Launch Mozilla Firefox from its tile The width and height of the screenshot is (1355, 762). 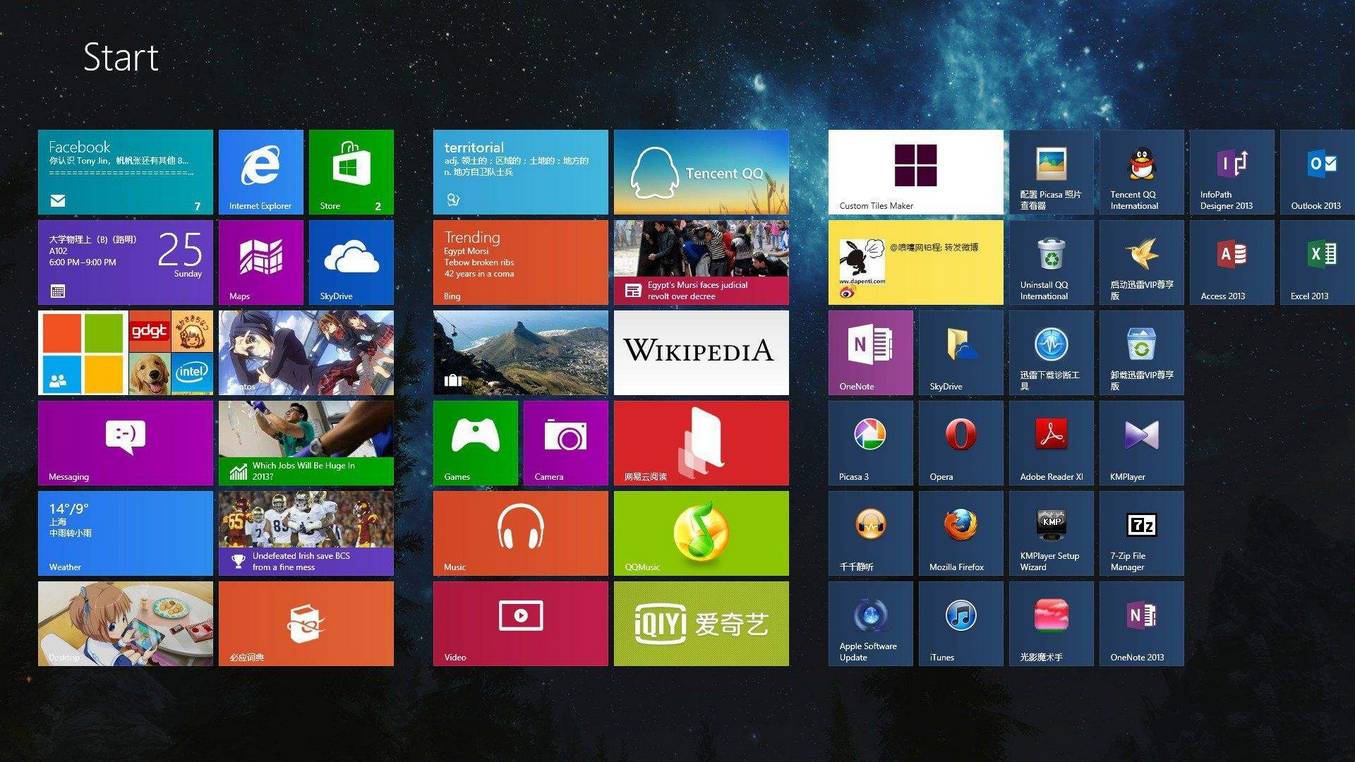960,533
